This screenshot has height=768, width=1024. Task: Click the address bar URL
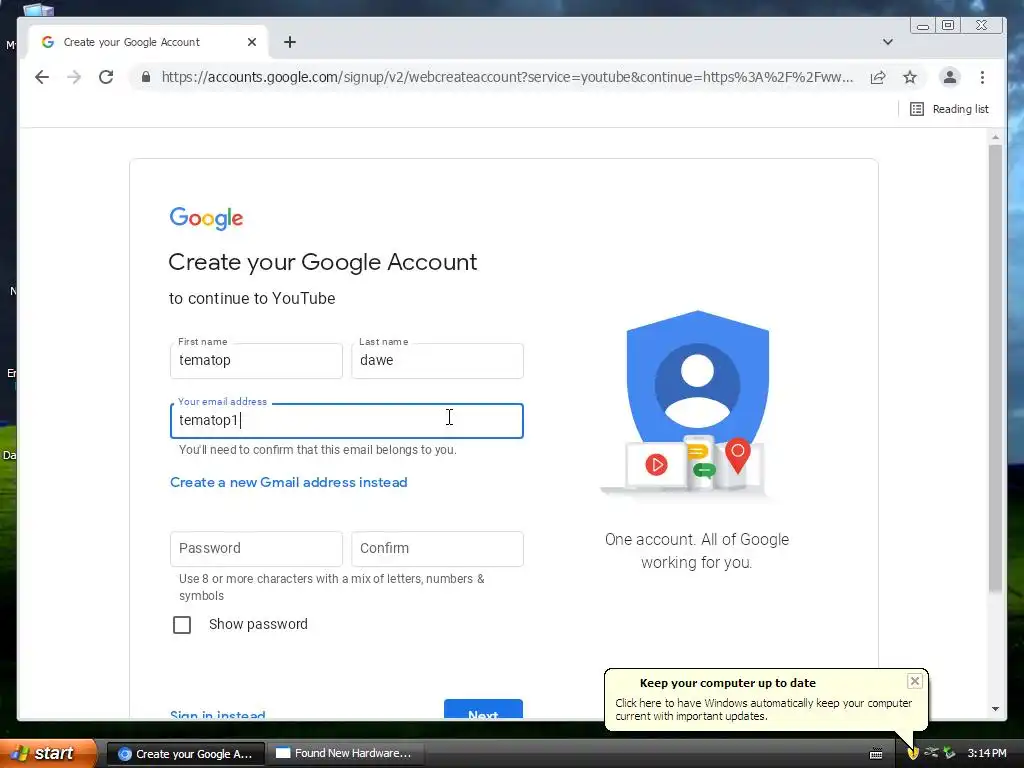[507, 77]
